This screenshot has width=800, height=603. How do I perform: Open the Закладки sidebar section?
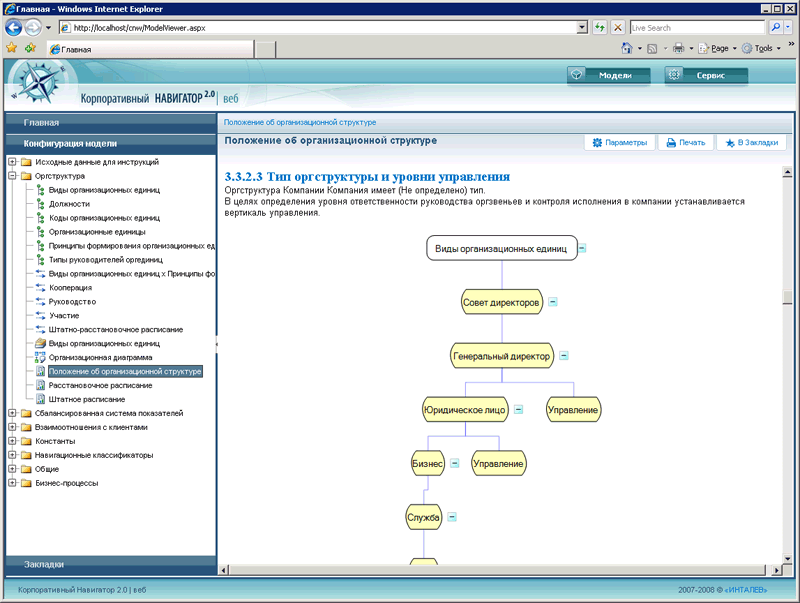tap(111, 564)
